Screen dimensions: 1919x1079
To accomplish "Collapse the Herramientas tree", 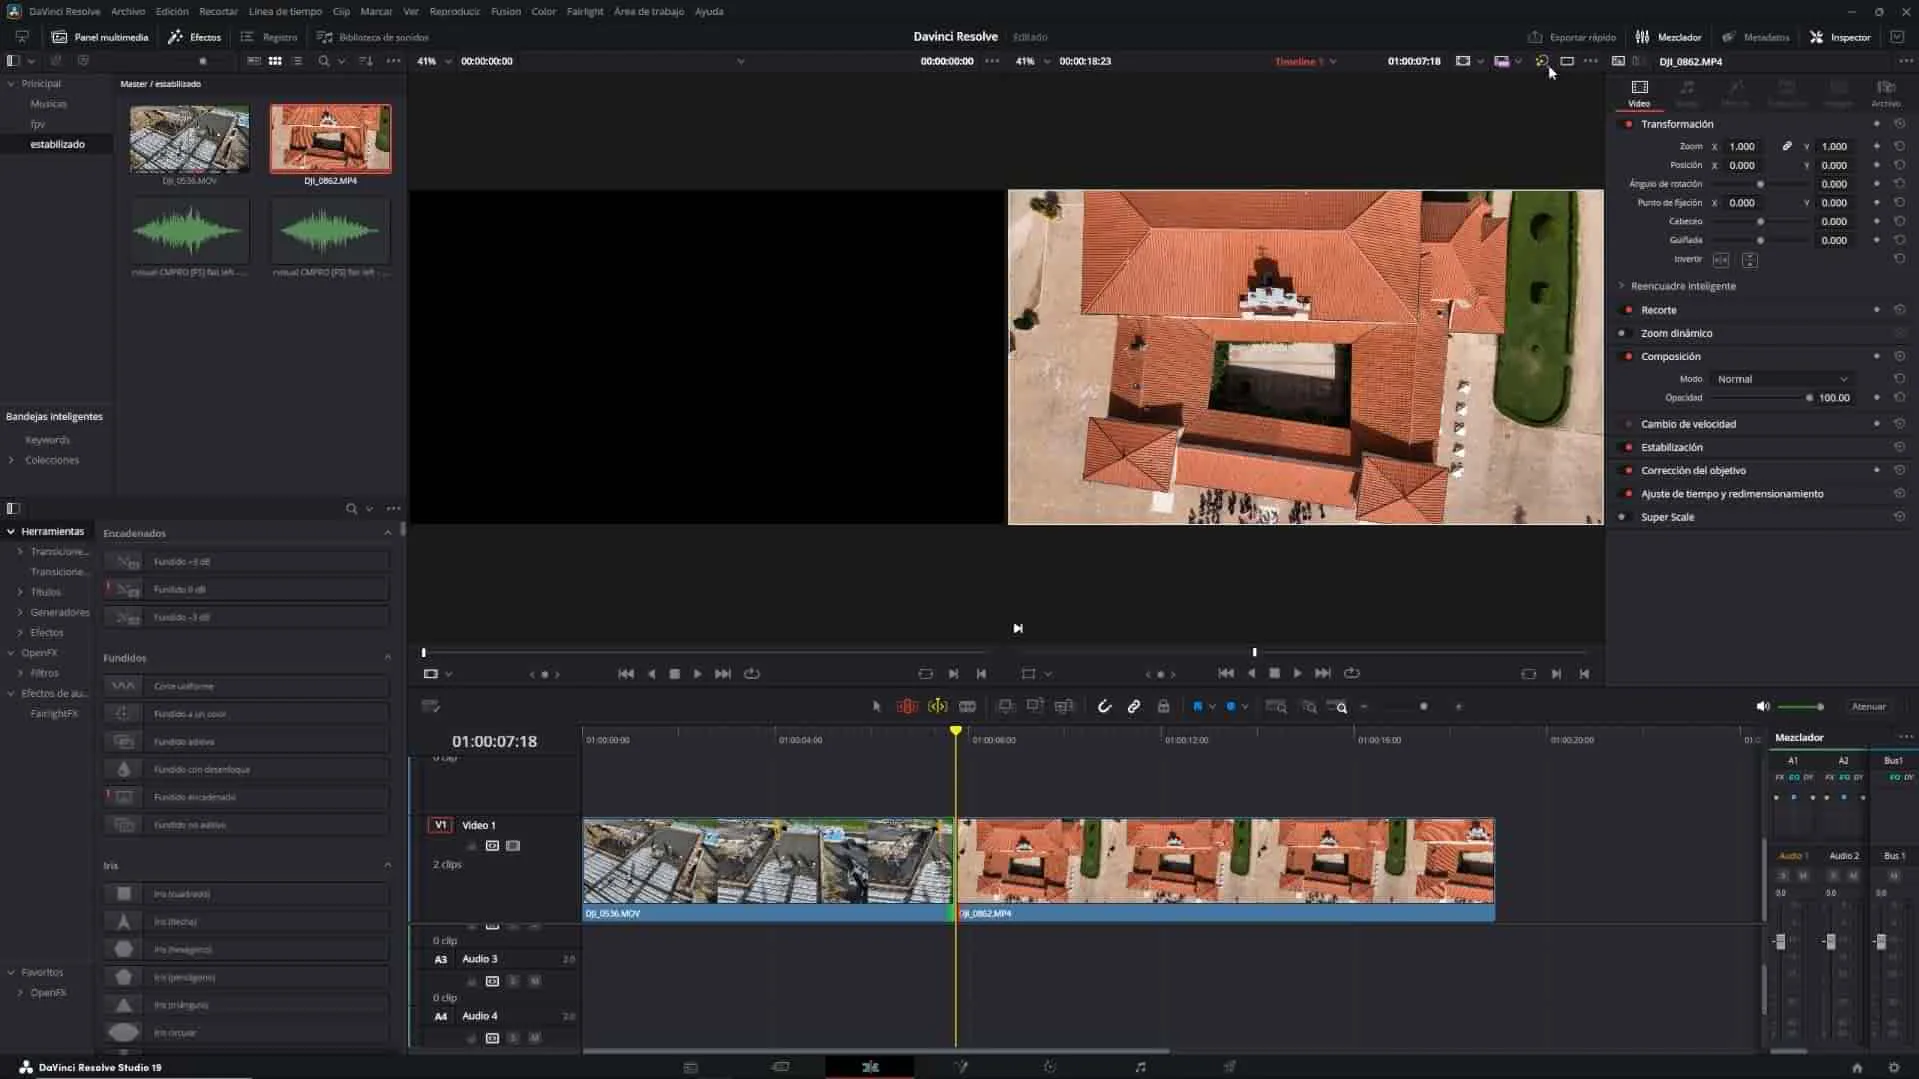I will [11, 532].
